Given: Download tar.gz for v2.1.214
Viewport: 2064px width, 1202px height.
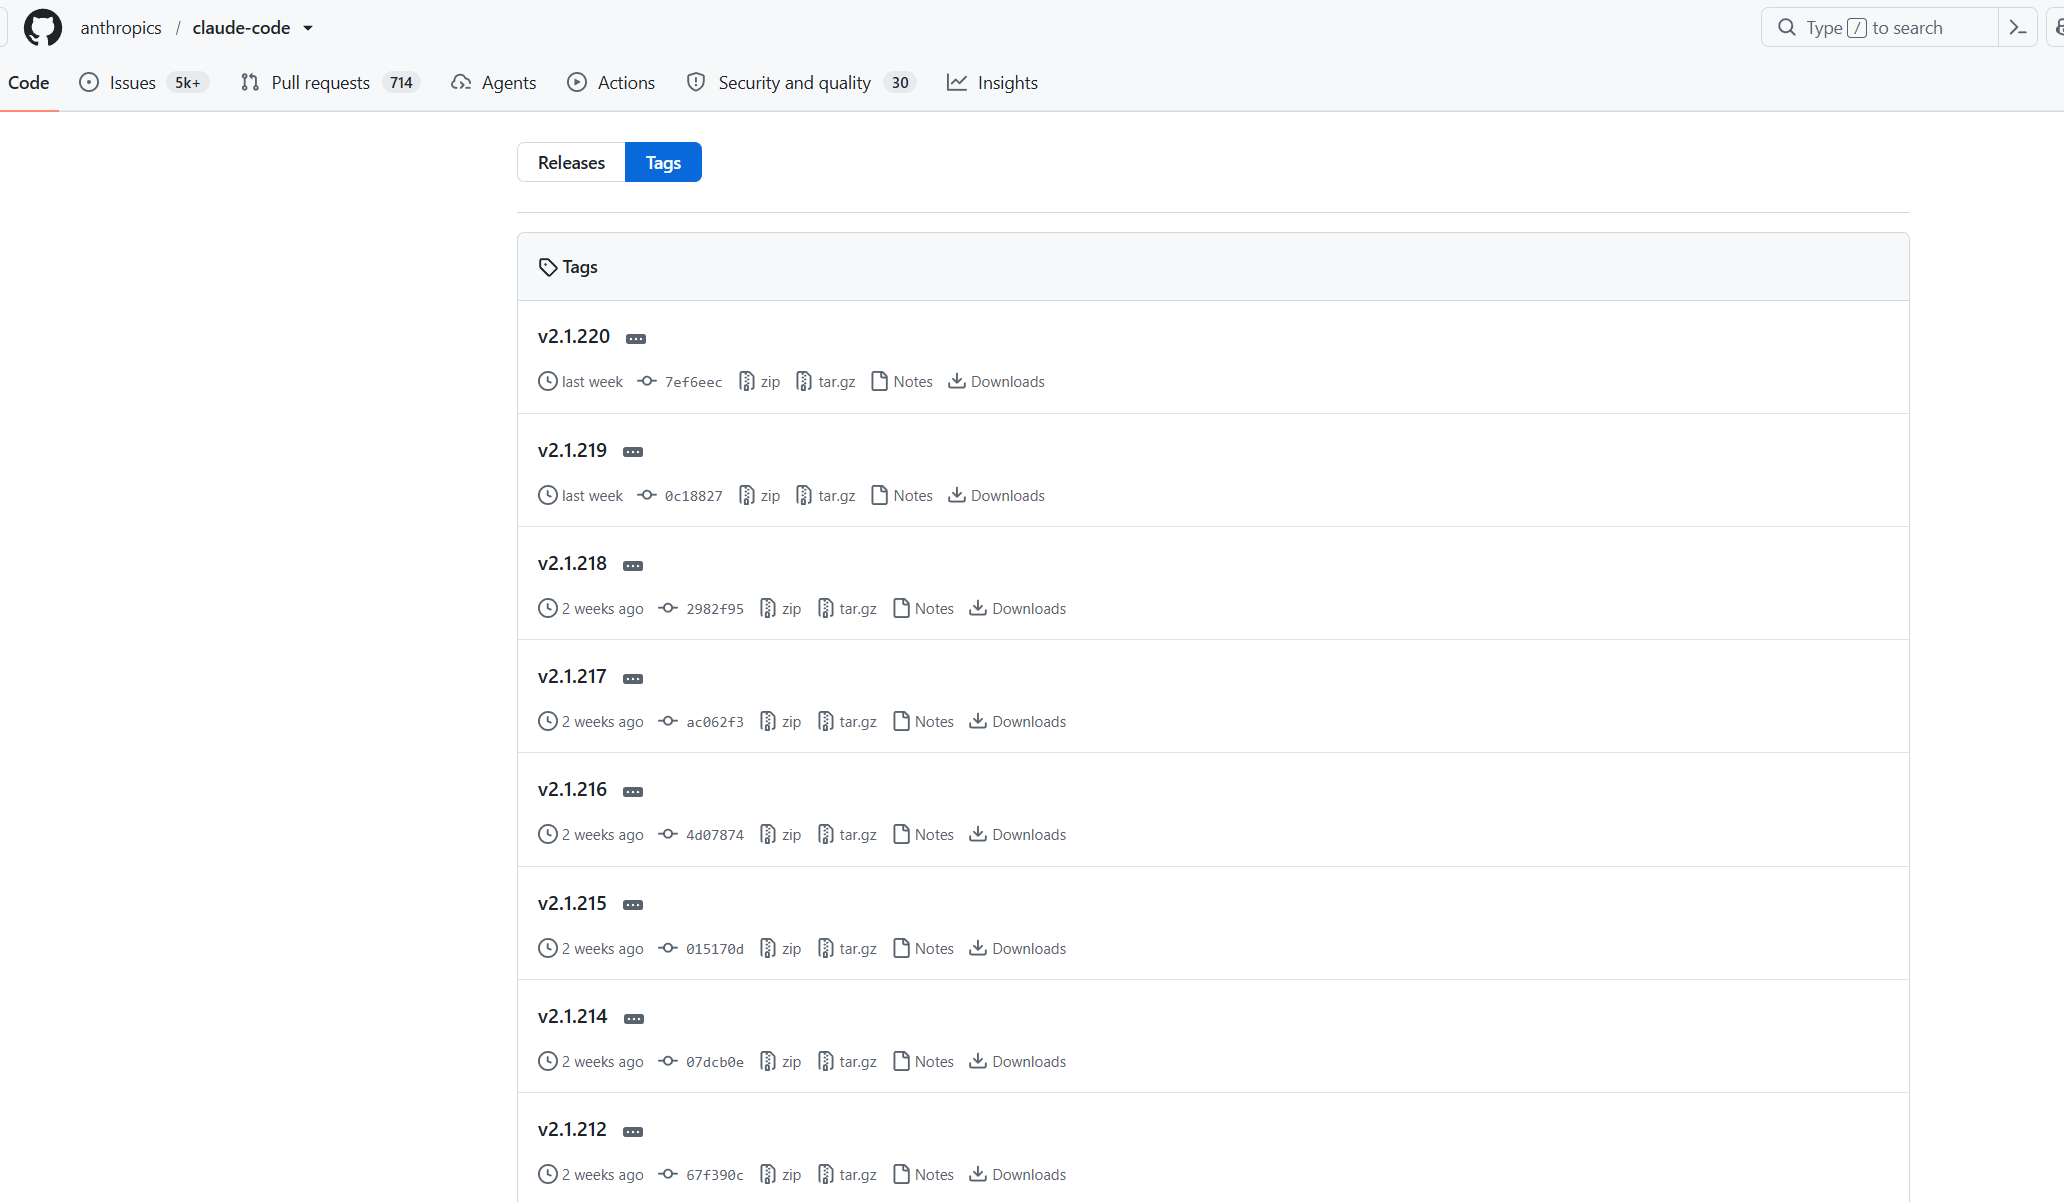Looking at the screenshot, I should click(847, 1062).
